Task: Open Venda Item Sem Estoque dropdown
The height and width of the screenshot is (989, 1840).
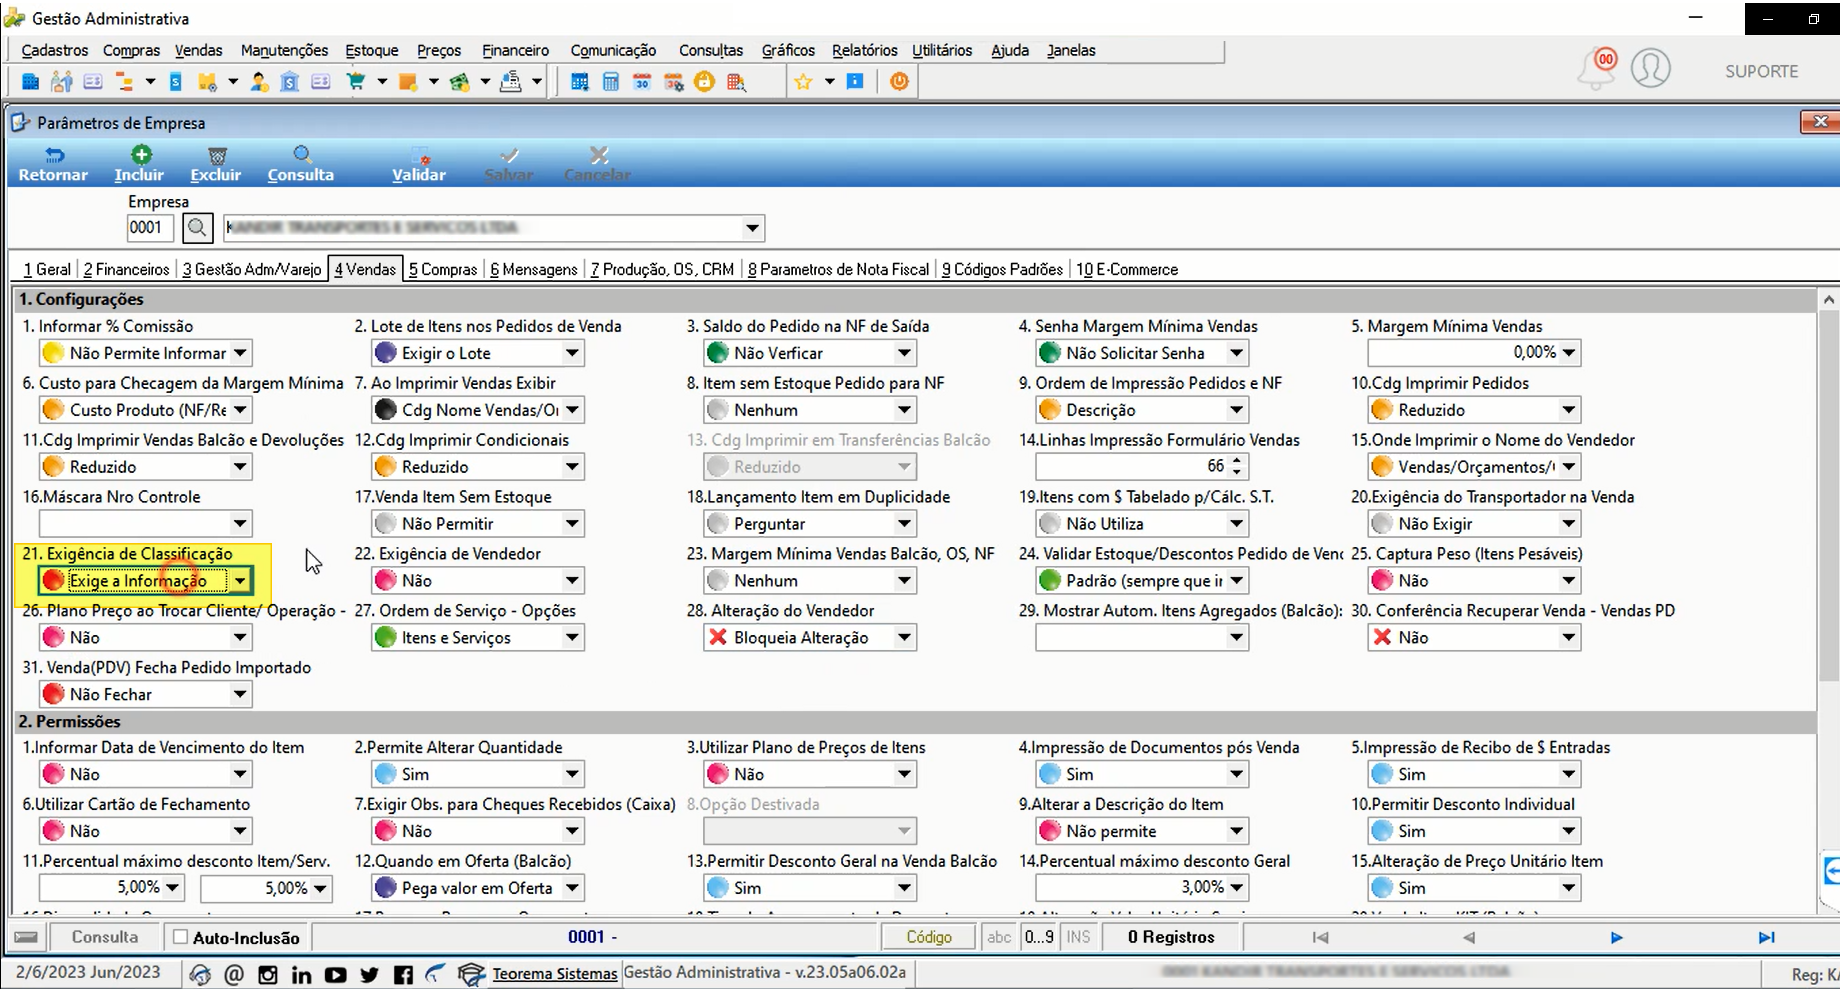Action: [x=572, y=524]
